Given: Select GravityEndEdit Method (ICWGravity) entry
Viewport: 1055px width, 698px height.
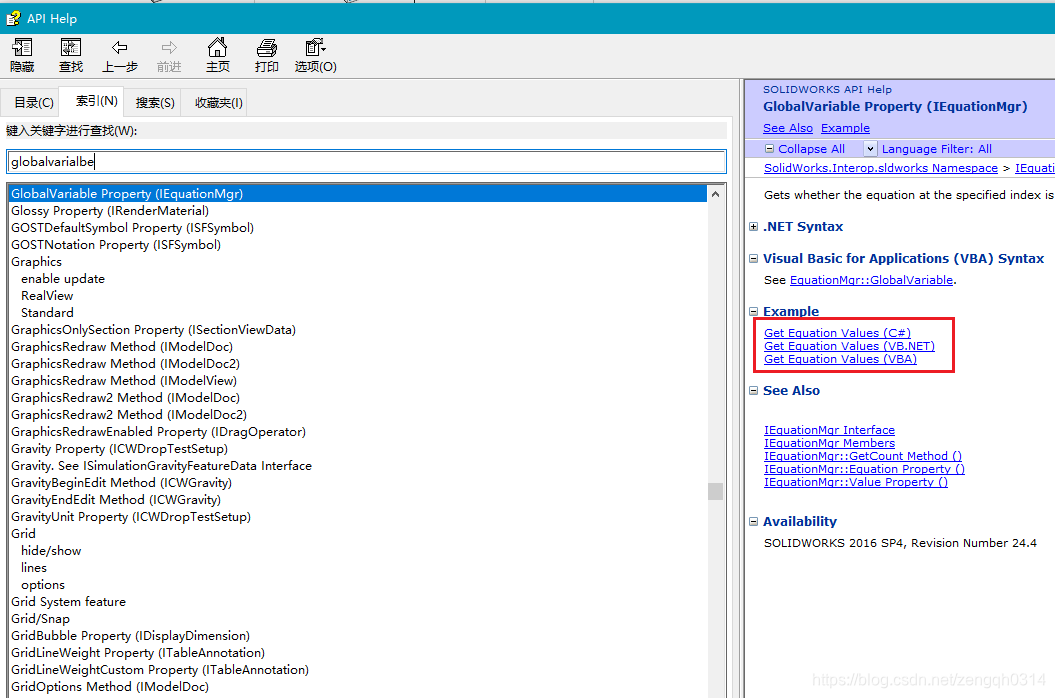Looking at the screenshot, I should coord(116,499).
